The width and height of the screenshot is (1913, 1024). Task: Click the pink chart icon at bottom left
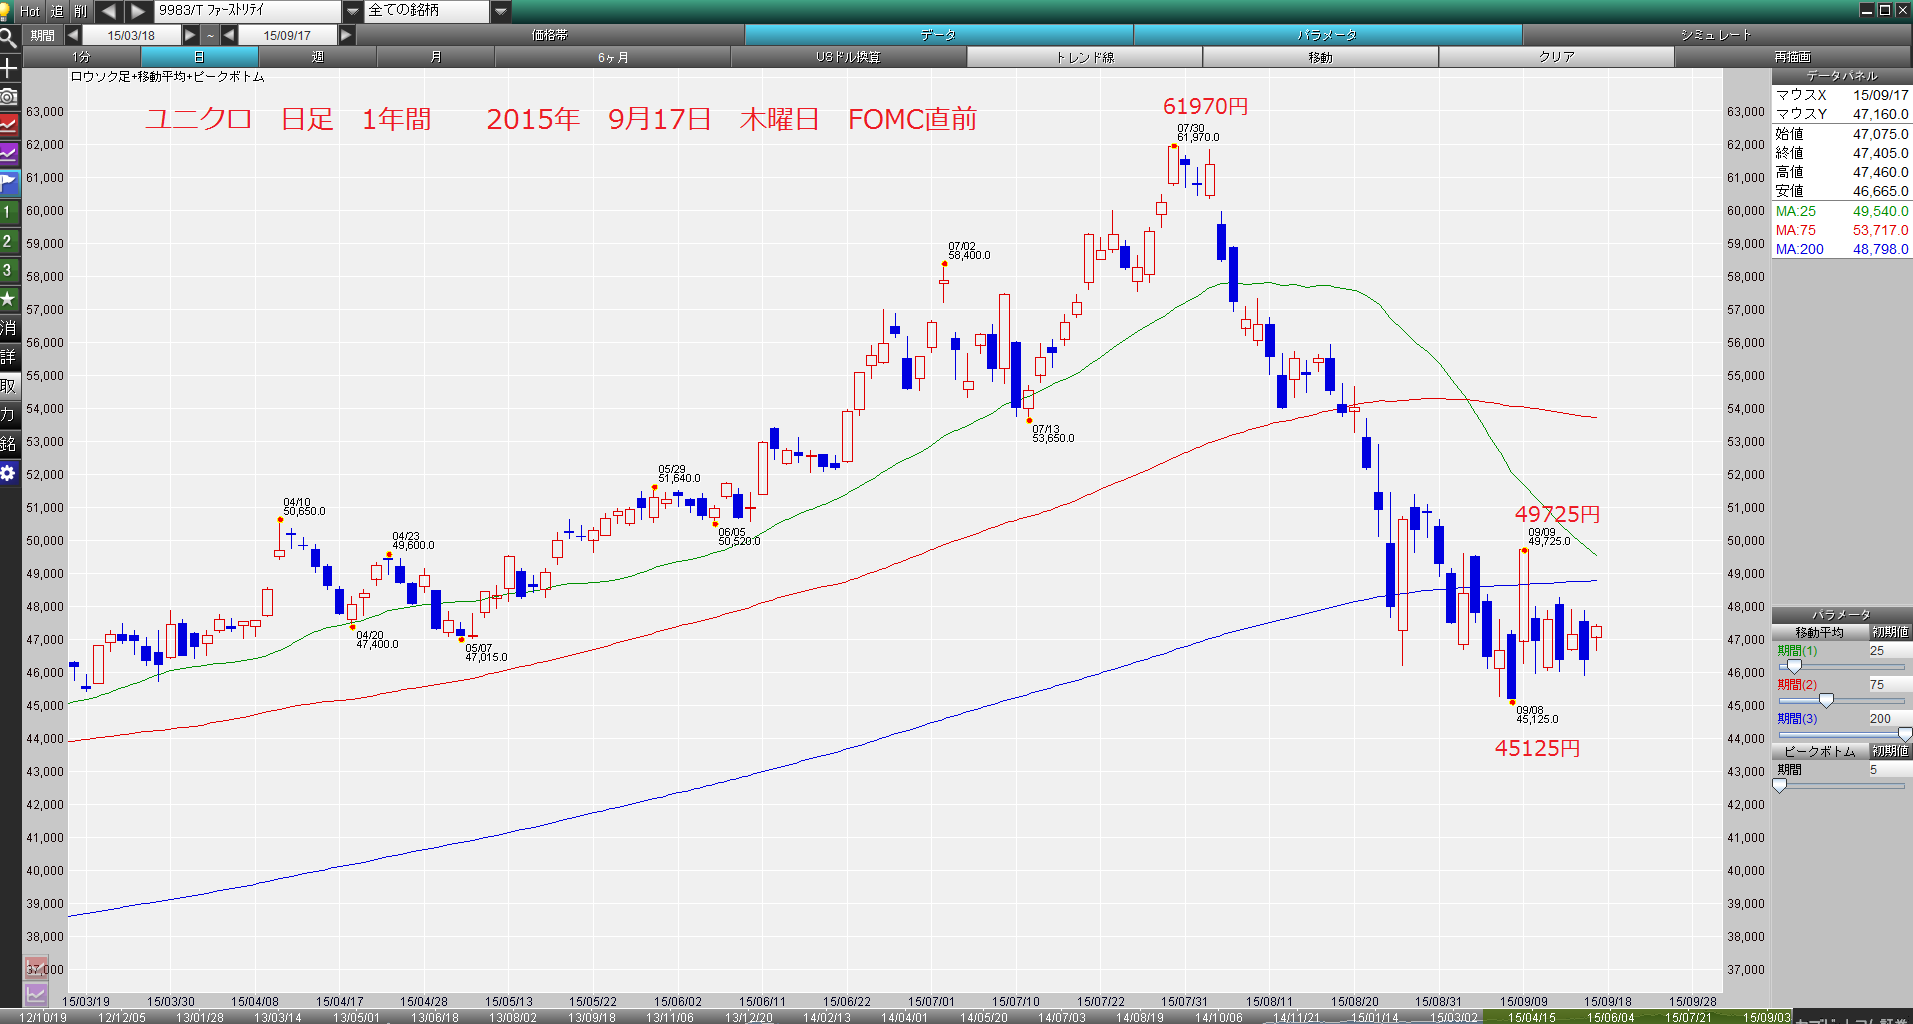[x=36, y=968]
